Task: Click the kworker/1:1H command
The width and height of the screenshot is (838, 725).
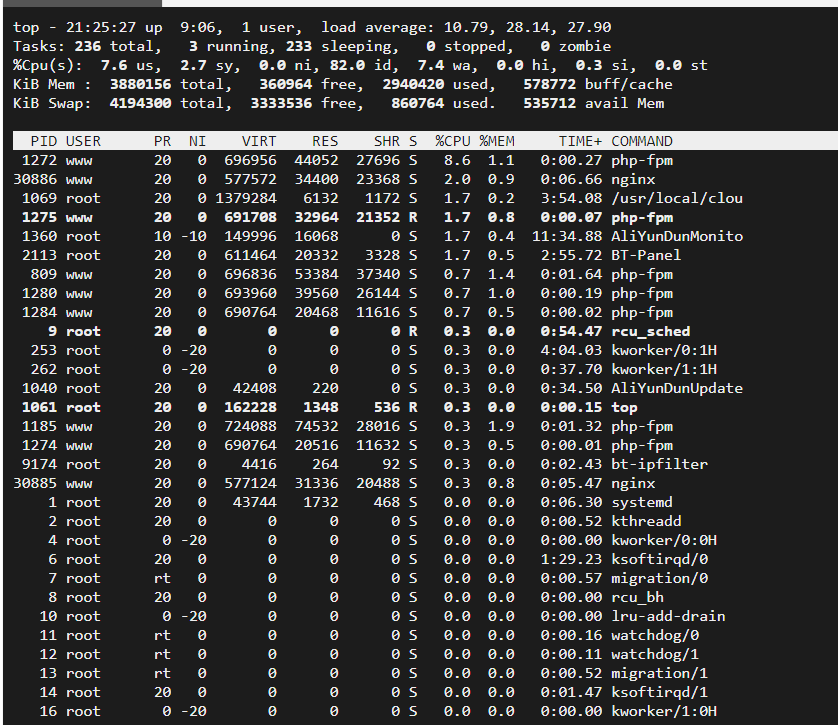Action: [x=664, y=369]
